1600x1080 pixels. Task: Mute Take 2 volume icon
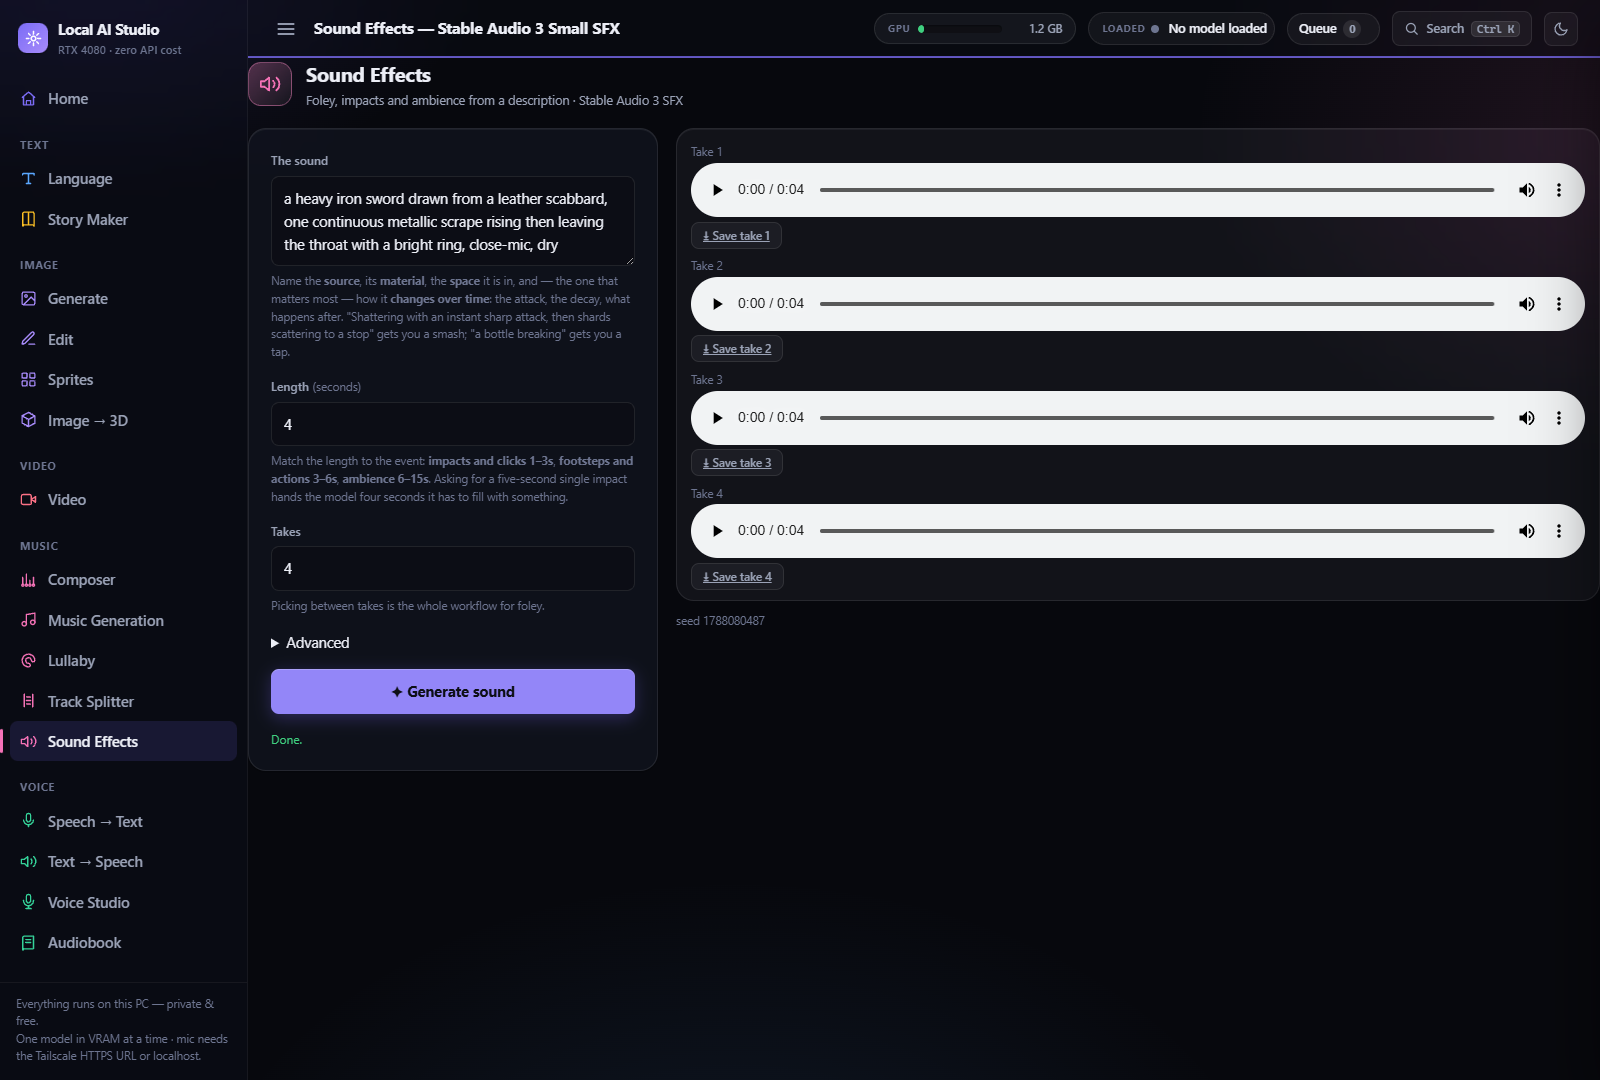1527,304
